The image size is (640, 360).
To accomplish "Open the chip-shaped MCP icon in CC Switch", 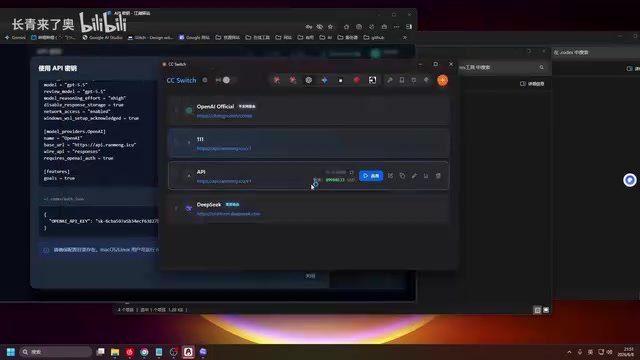I will point(414,80).
